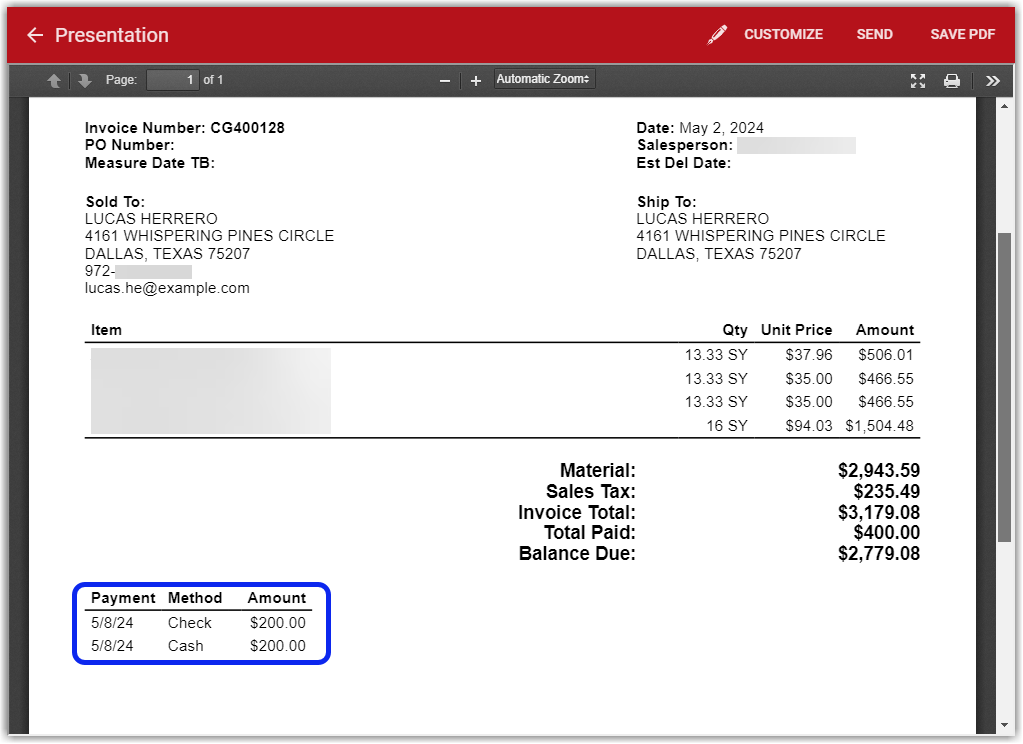Click the scrollbar up arrow

tap(1004, 106)
